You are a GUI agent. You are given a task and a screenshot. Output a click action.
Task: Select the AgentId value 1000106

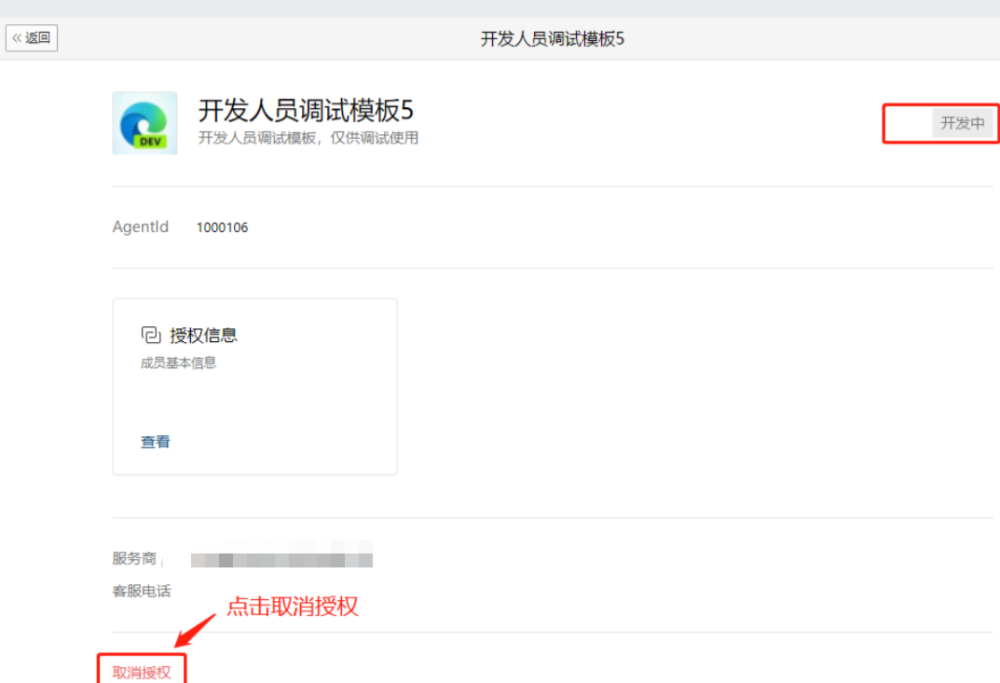[x=222, y=228]
